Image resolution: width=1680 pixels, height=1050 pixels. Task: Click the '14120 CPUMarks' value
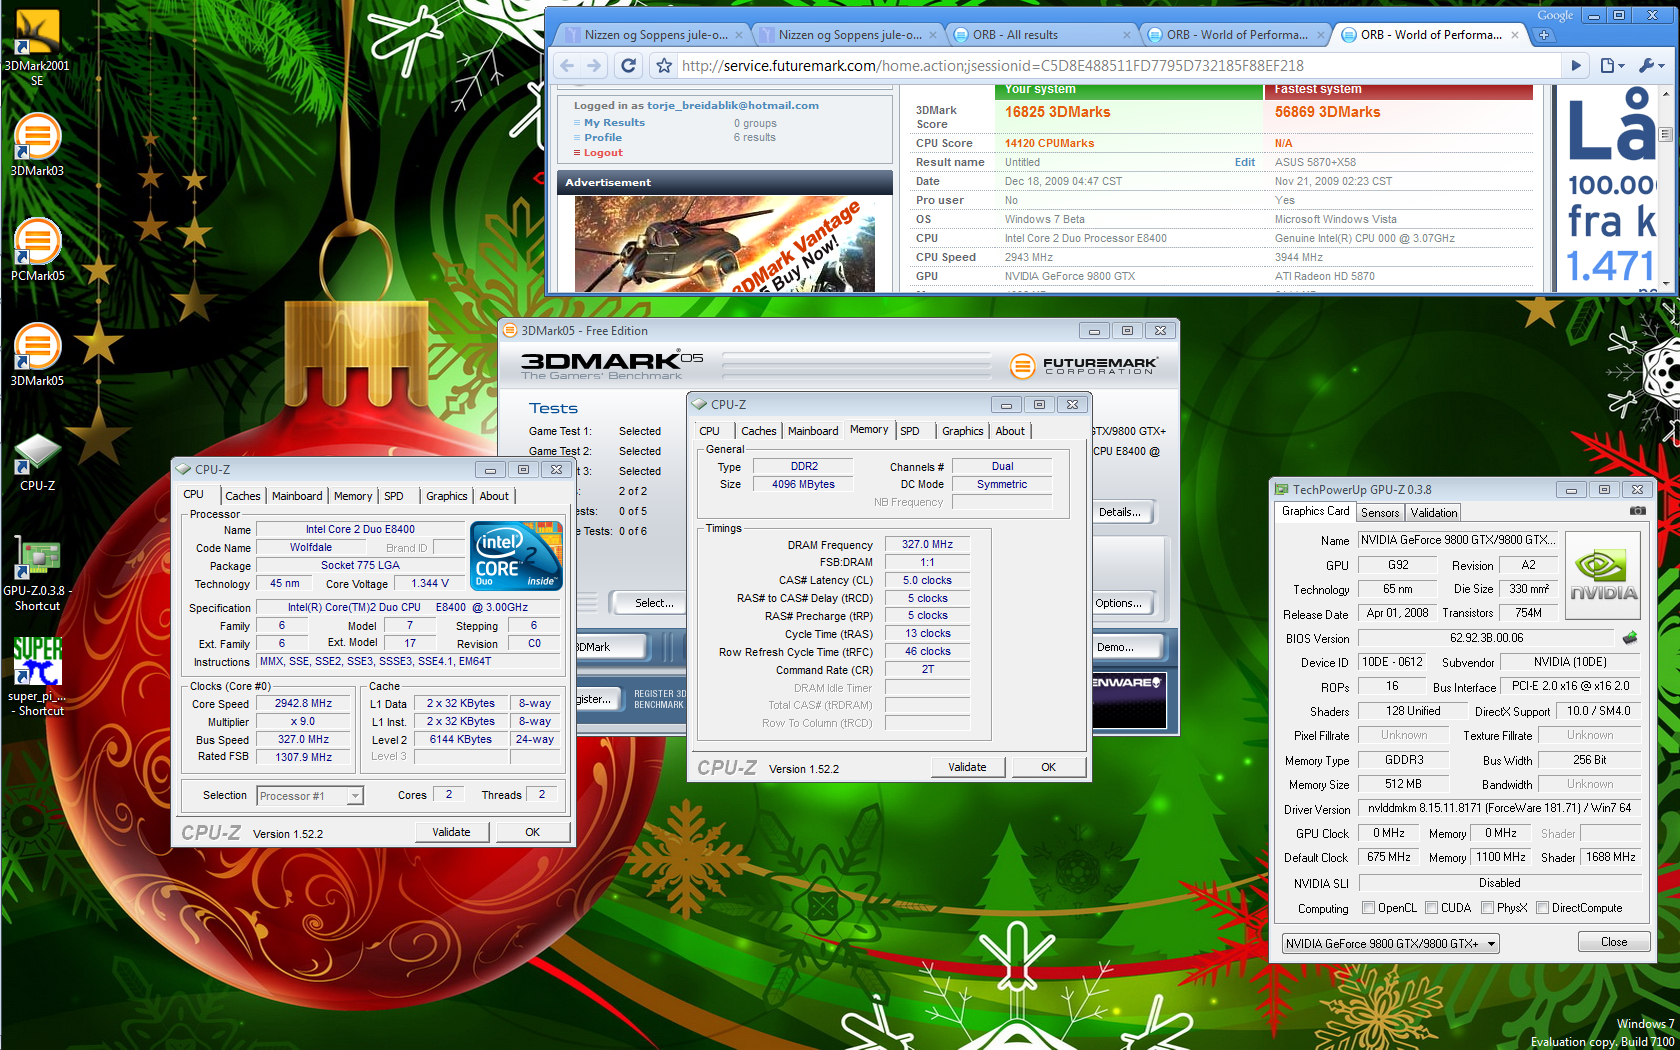pos(1049,143)
